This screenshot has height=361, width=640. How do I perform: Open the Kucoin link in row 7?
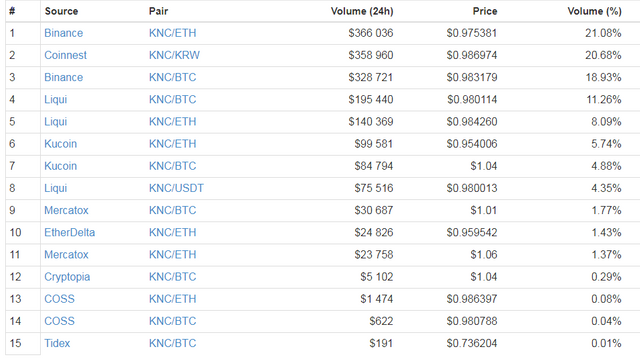tap(60, 166)
